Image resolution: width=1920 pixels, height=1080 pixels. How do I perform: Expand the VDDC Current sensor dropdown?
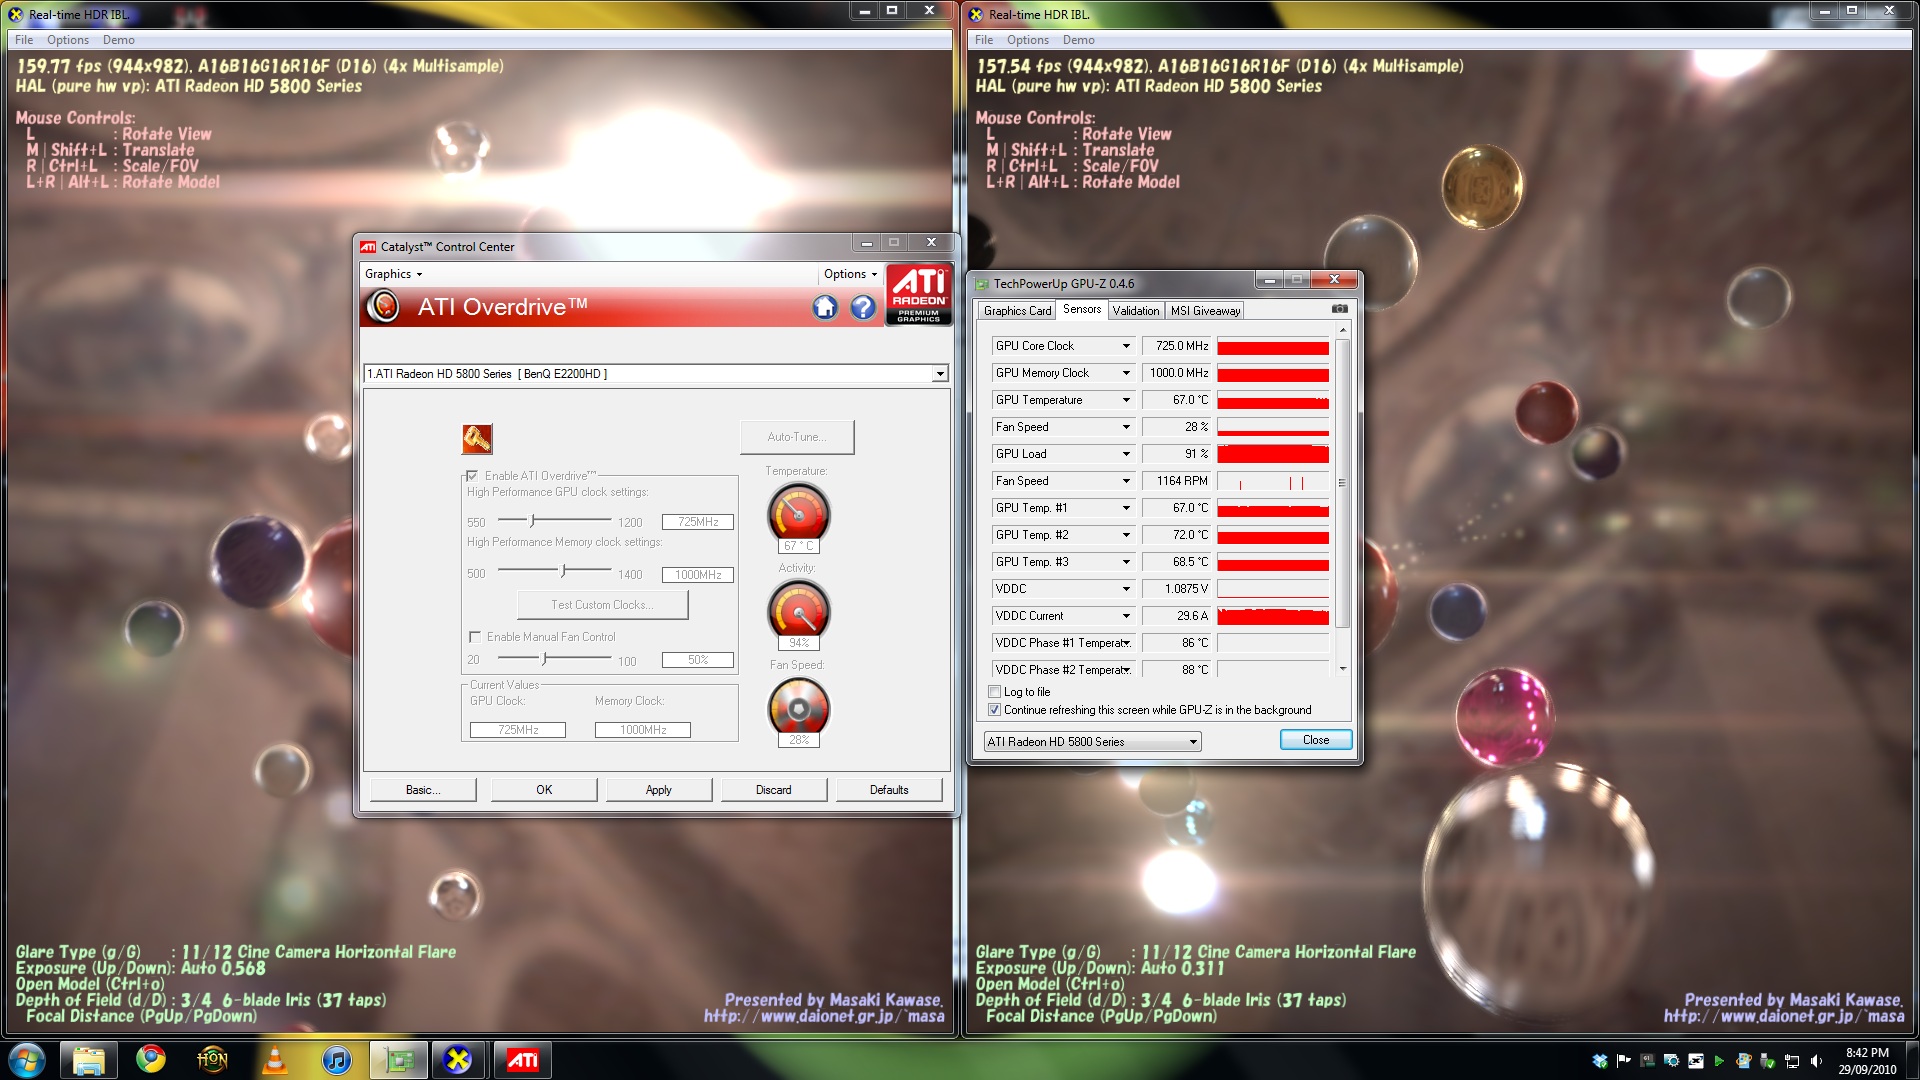click(1126, 616)
